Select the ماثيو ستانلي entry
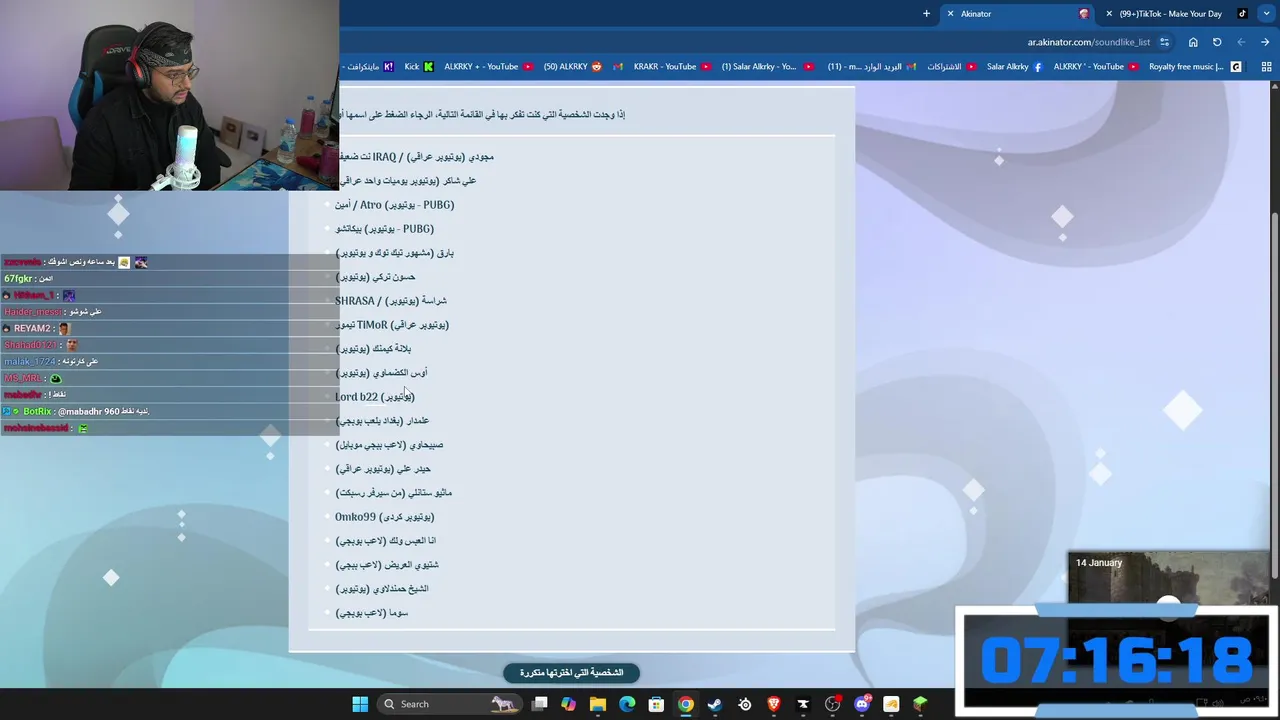 click(x=393, y=493)
